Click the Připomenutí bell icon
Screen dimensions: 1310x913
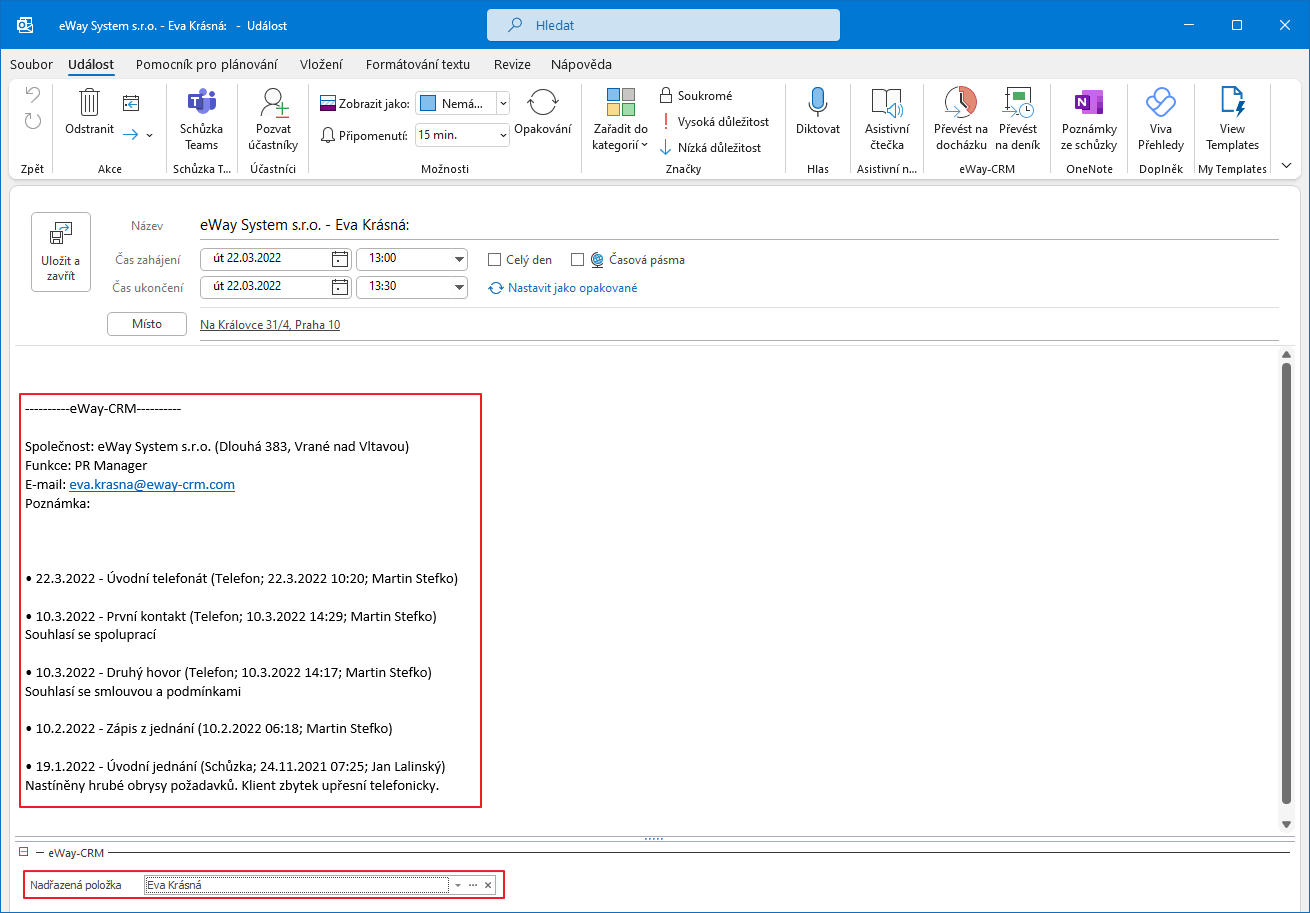coord(329,135)
